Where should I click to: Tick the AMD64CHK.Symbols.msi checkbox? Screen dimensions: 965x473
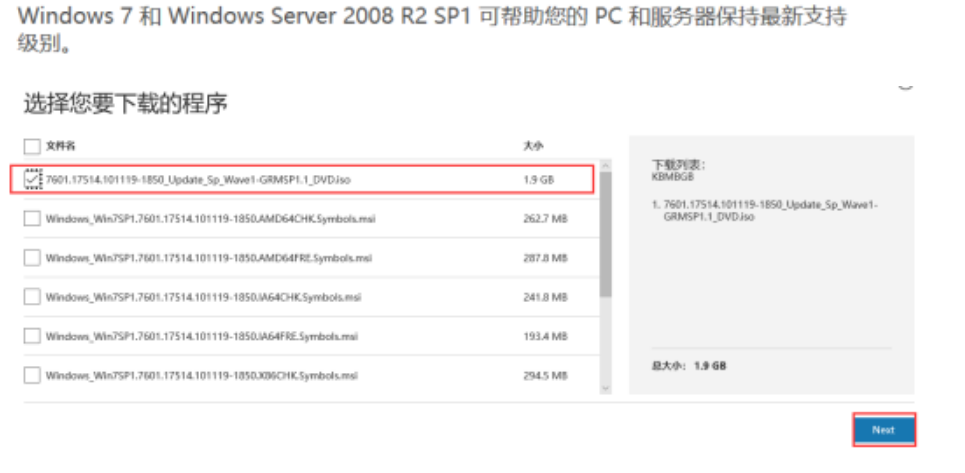tap(32, 218)
